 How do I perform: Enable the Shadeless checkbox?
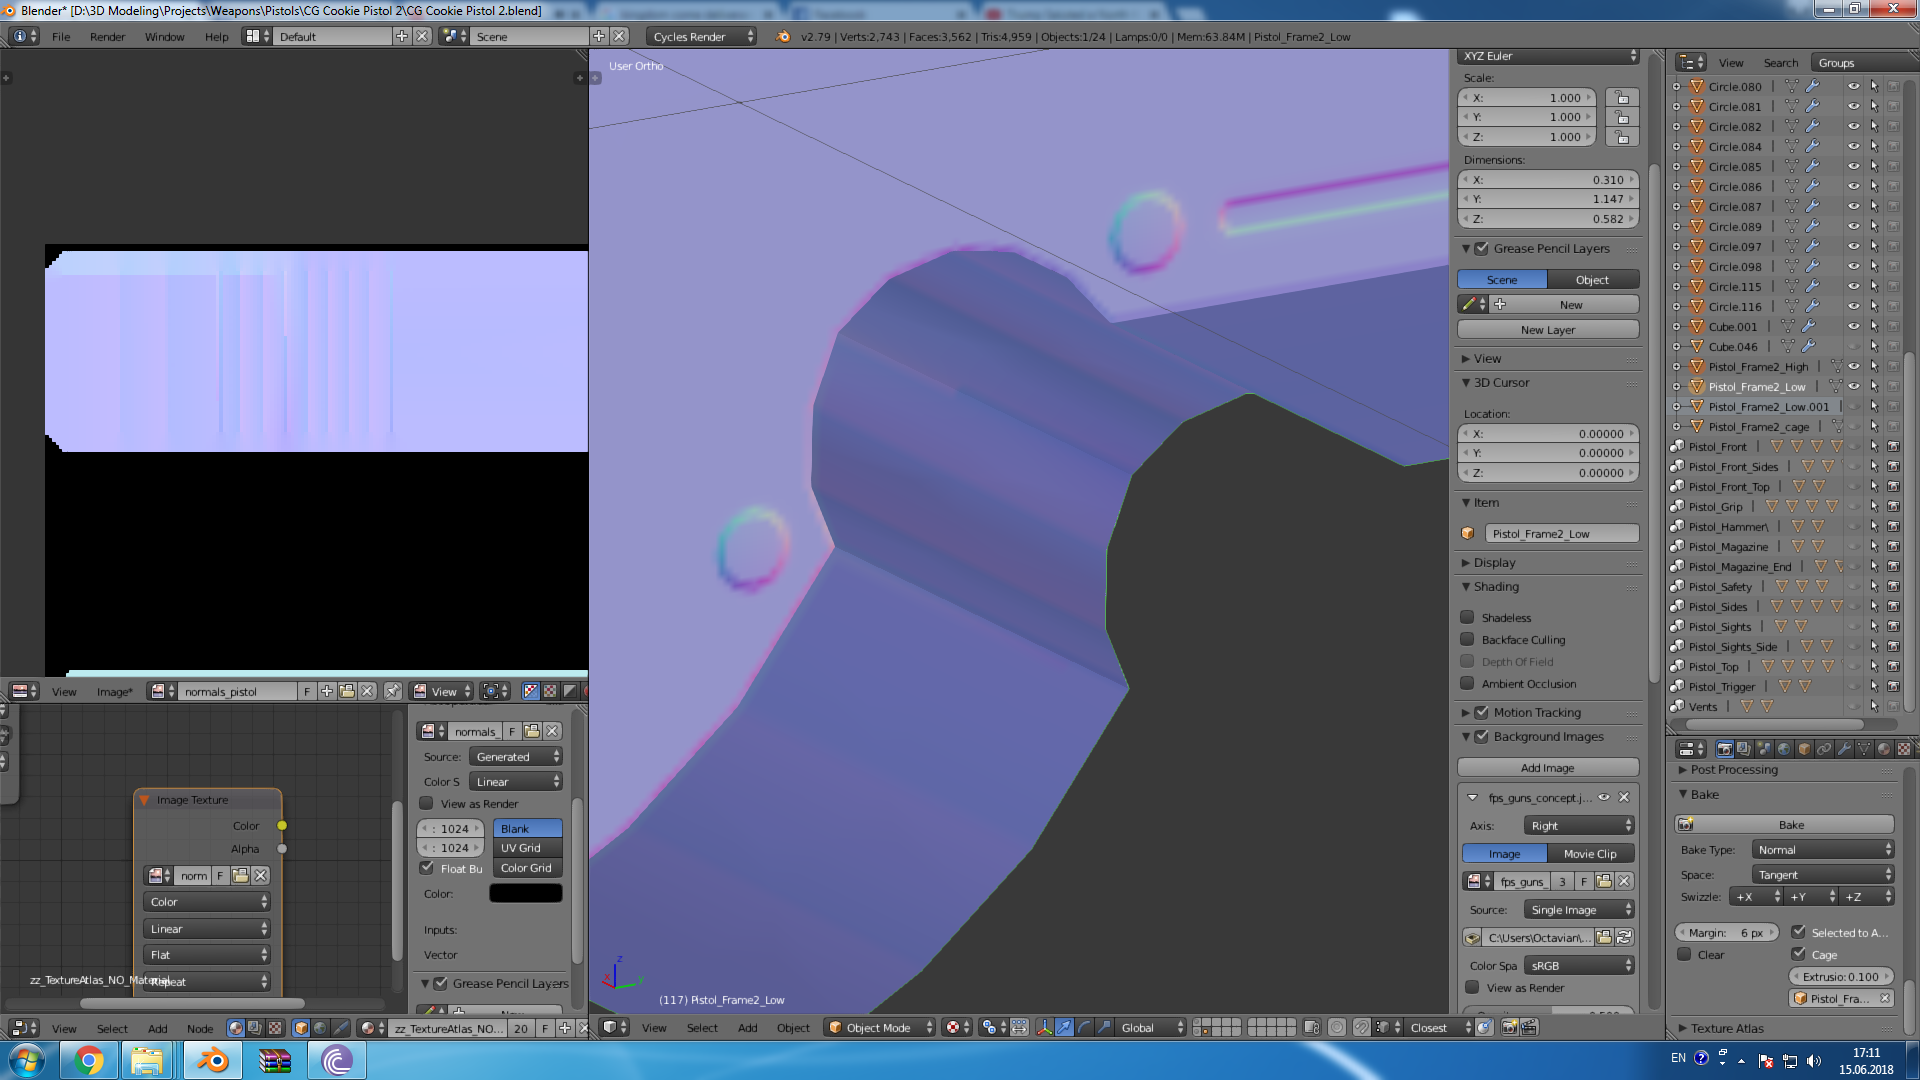coord(1467,617)
